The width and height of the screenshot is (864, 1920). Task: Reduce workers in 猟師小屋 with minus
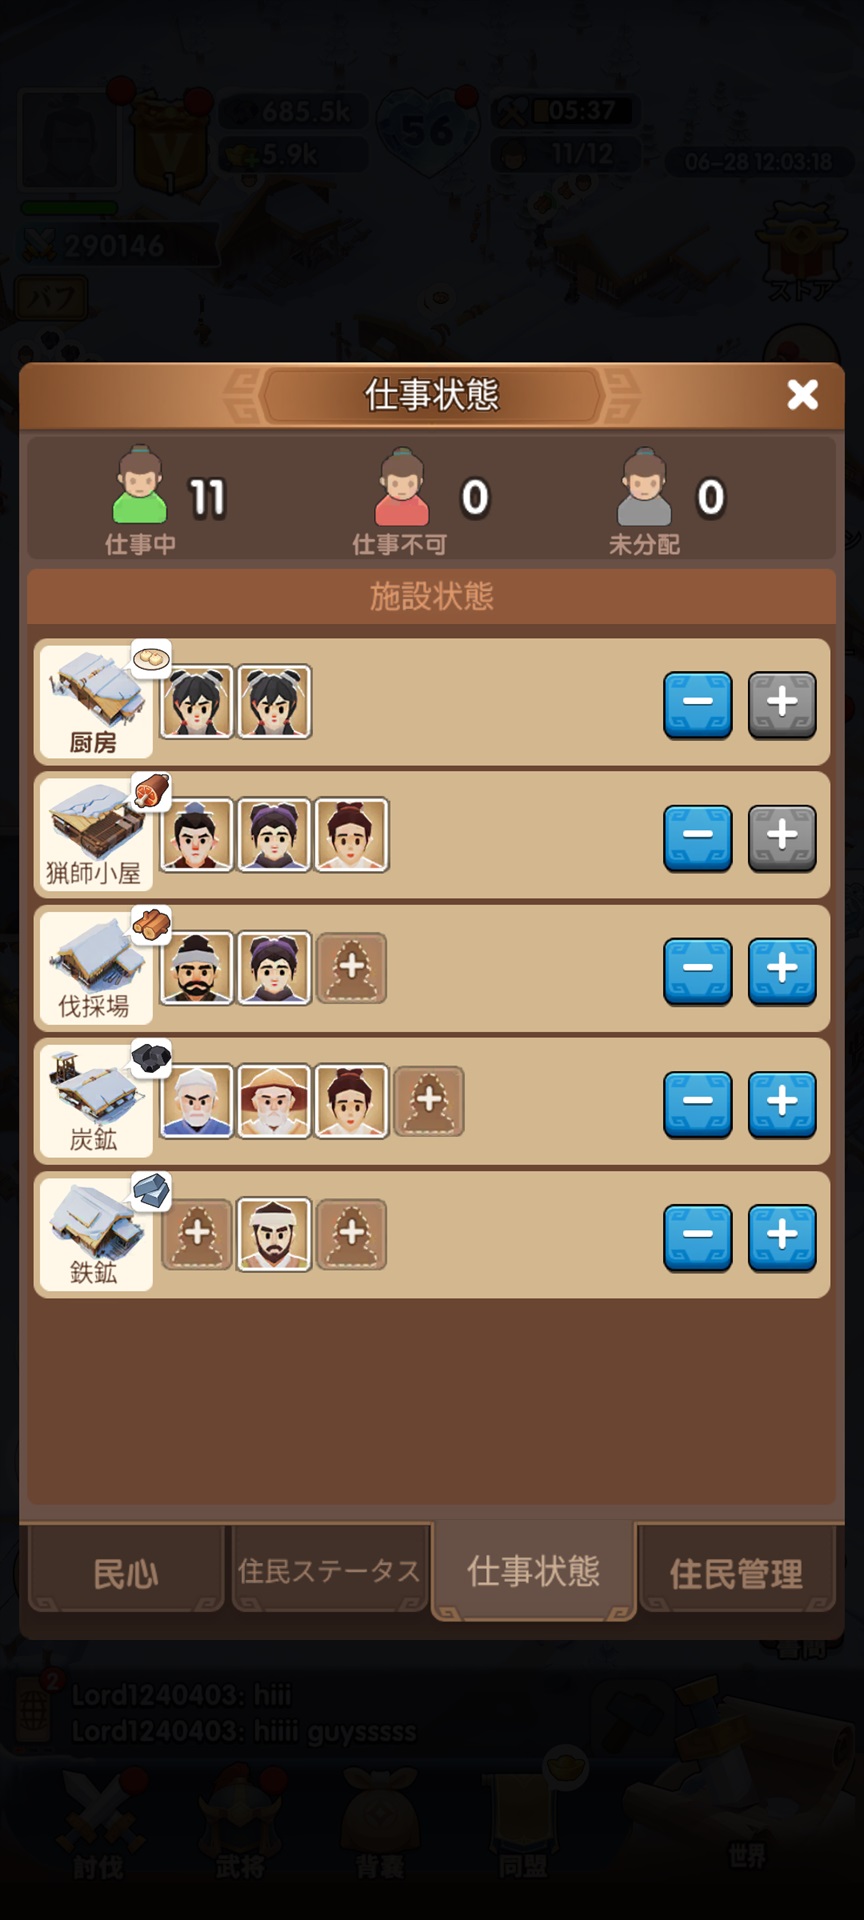pos(698,837)
